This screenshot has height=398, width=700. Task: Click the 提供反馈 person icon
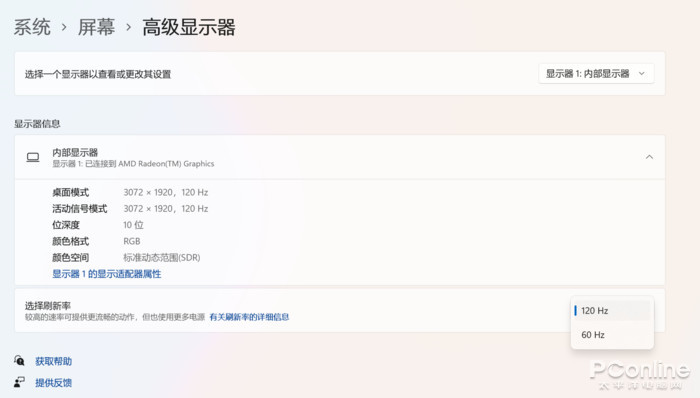19,382
